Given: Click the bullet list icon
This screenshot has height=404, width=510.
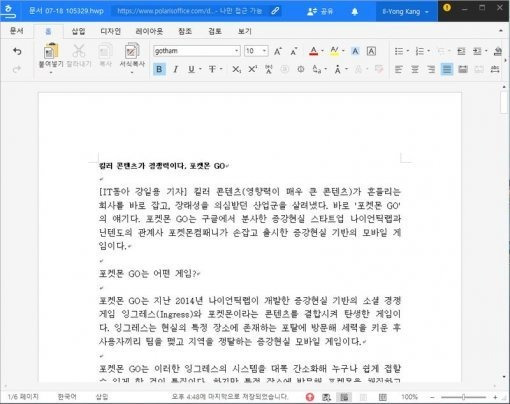Looking at the screenshot, I should (399, 51).
